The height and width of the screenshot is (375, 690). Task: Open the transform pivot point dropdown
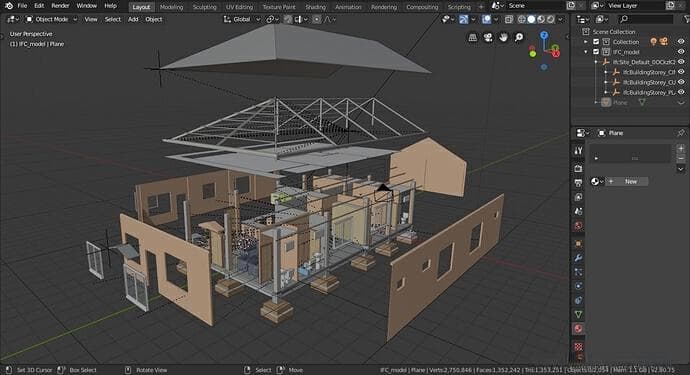click(x=272, y=19)
